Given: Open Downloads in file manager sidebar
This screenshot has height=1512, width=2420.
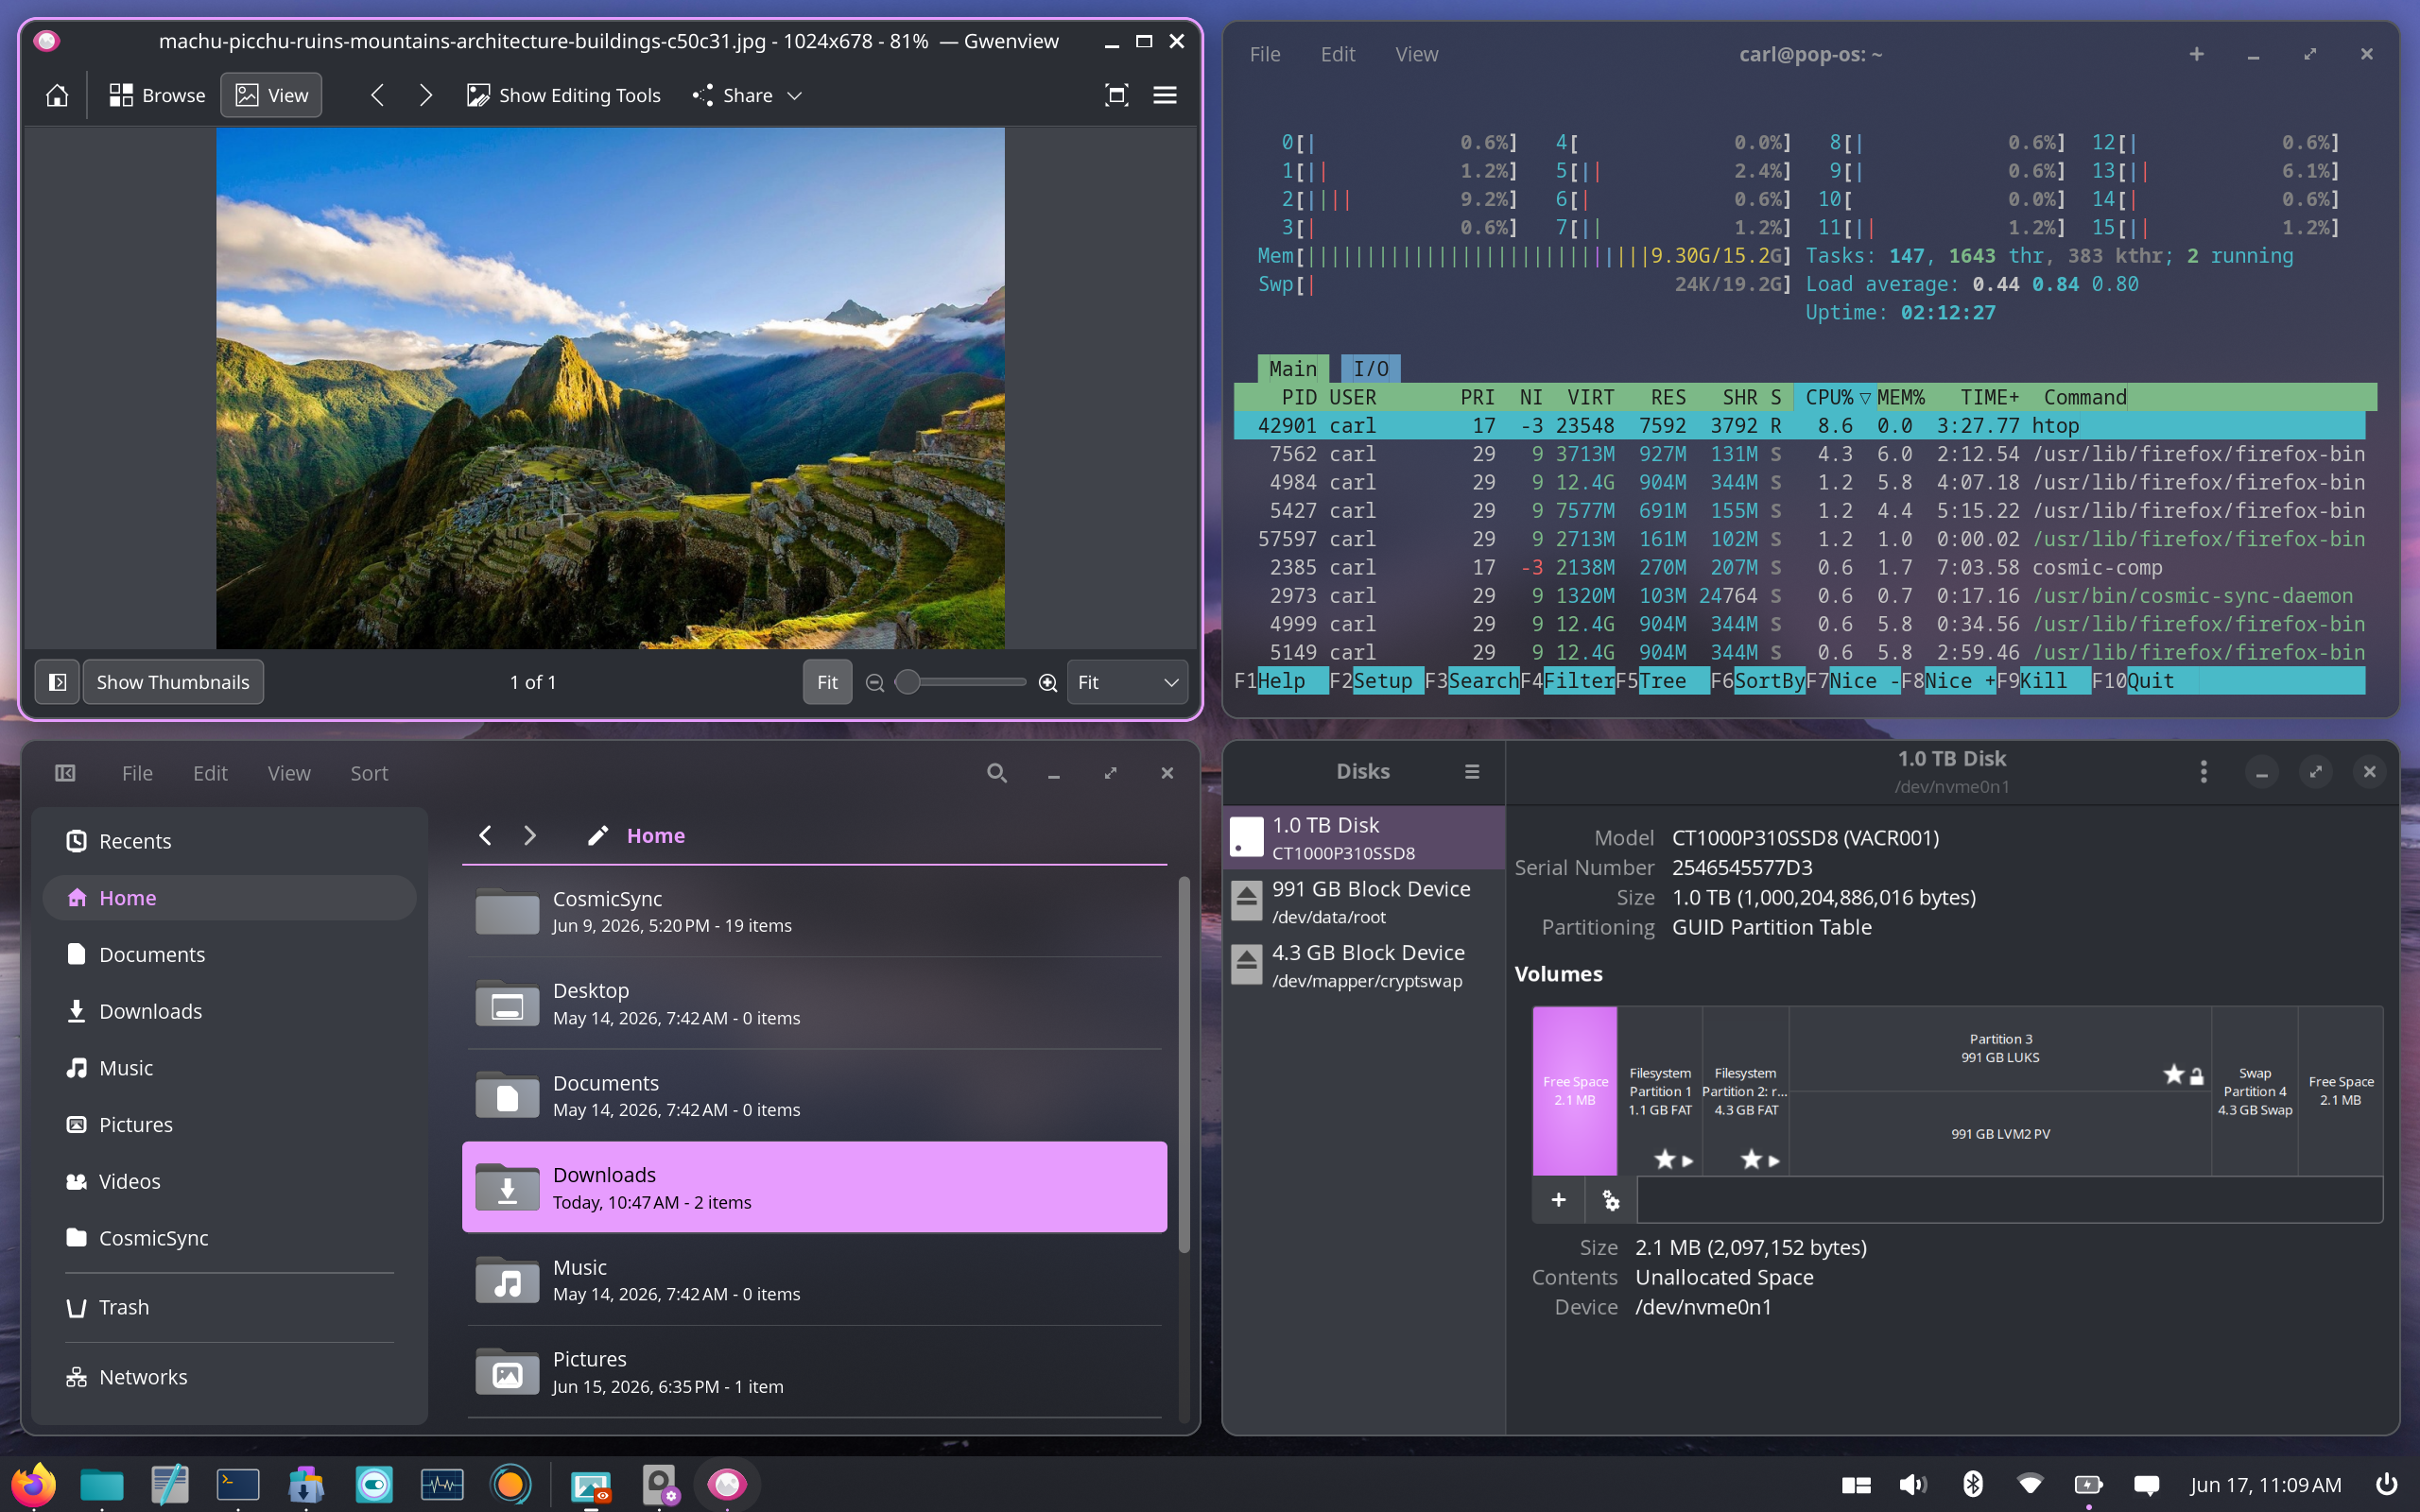Looking at the screenshot, I should [x=229, y=1011].
